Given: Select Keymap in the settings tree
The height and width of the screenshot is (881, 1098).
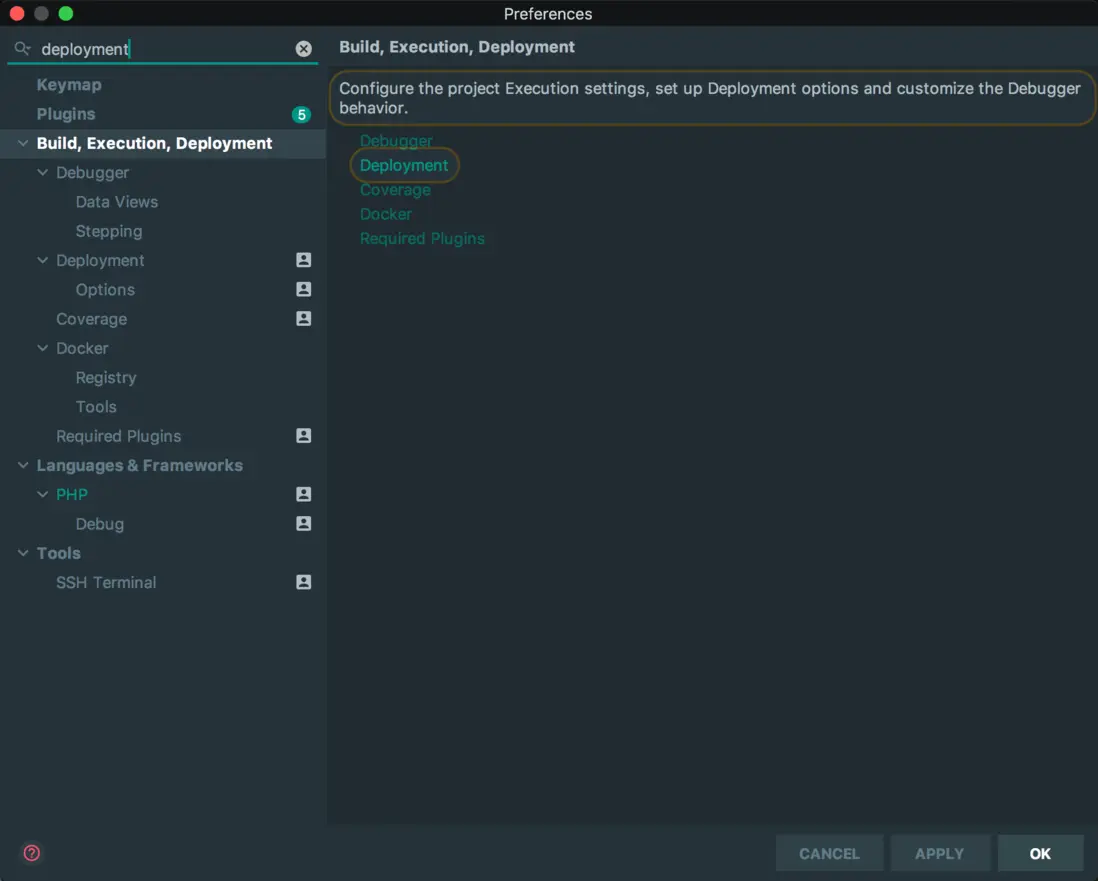Looking at the screenshot, I should pos(69,85).
